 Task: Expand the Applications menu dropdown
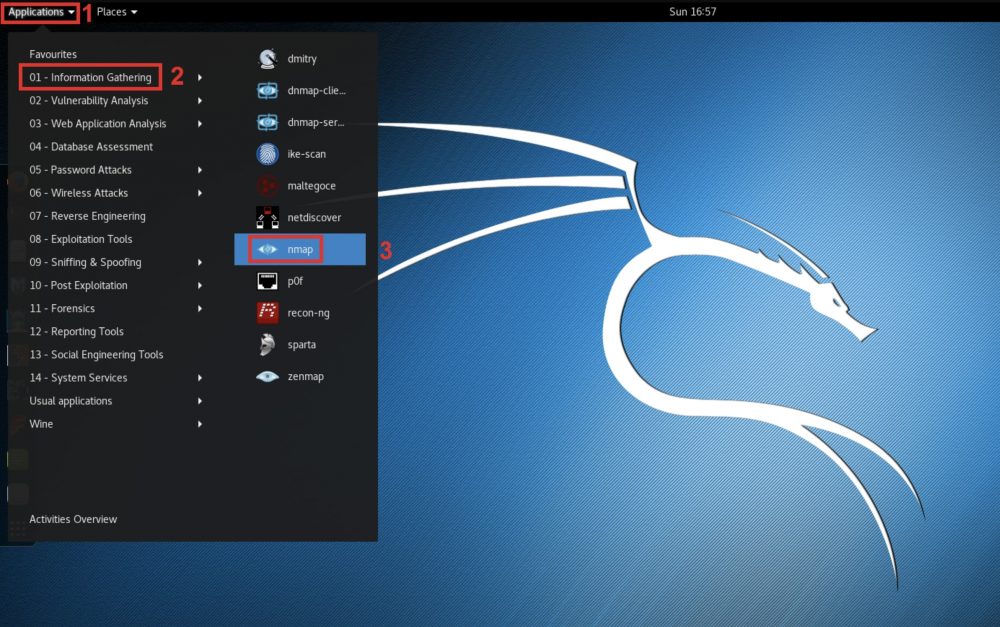pyautogui.click(x=41, y=12)
